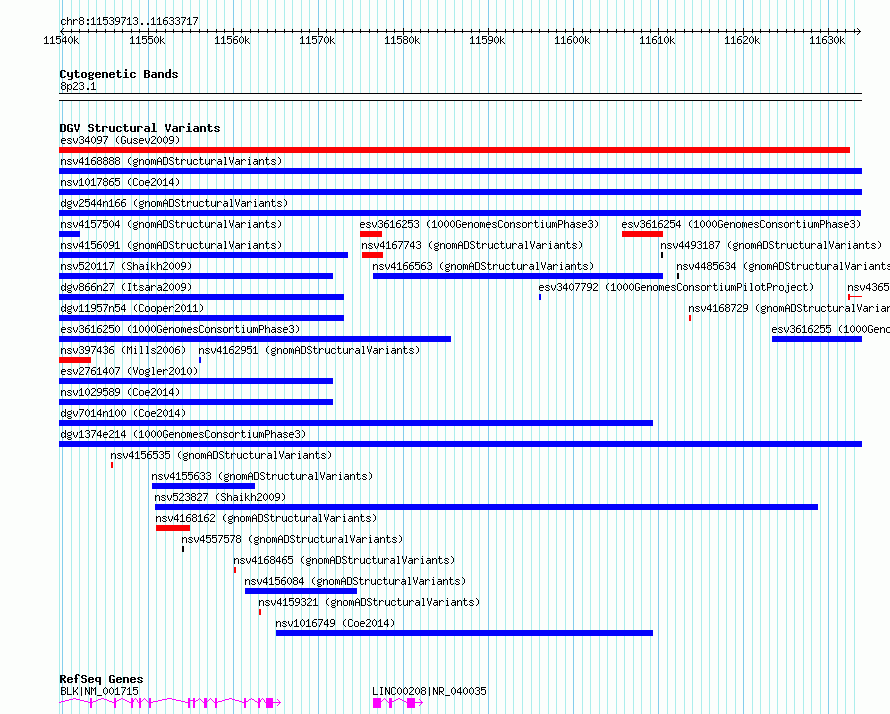Image resolution: width=890 pixels, height=714 pixels.
Task: Click nsv4159321 (gnomADStructuralVariants) label
Action: (369, 602)
